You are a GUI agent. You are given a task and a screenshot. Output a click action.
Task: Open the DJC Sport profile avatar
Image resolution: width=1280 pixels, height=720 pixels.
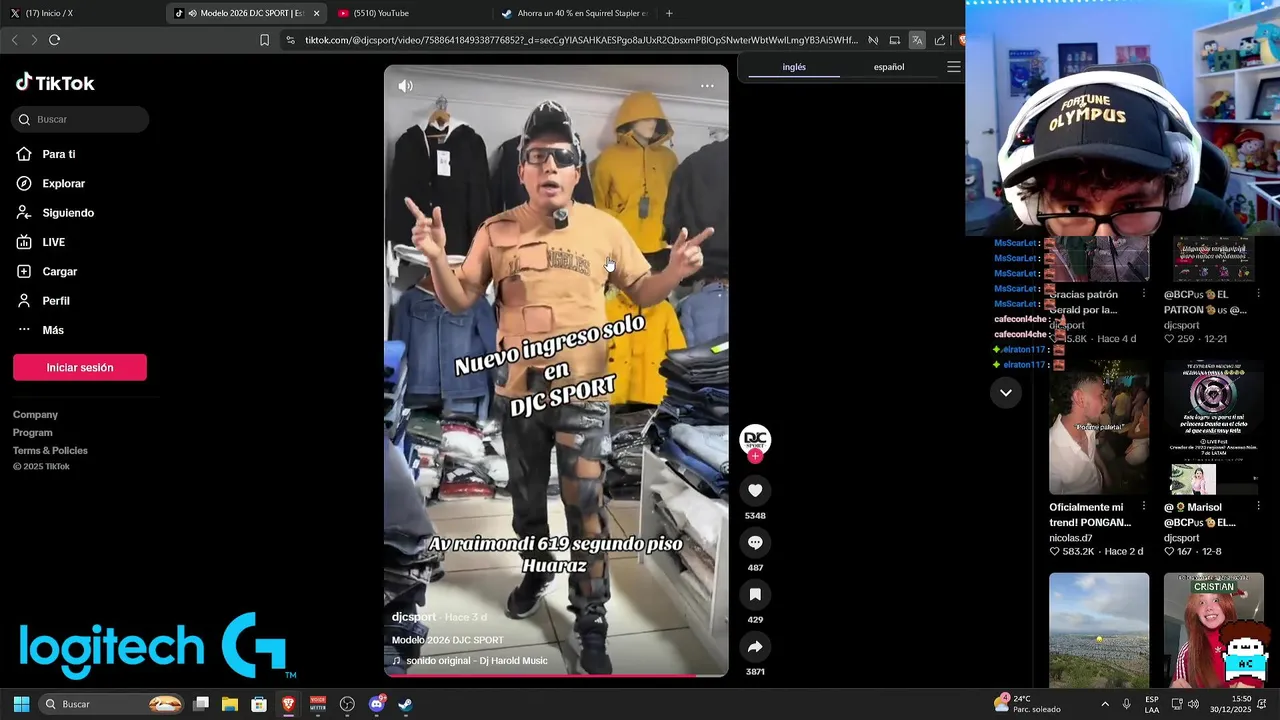[x=755, y=439]
